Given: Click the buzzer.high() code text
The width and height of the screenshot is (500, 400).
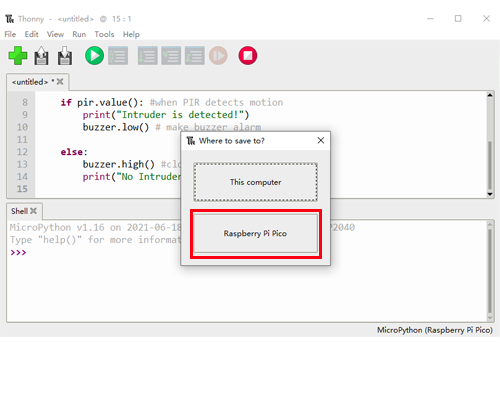Looking at the screenshot, I should (119, 164).
